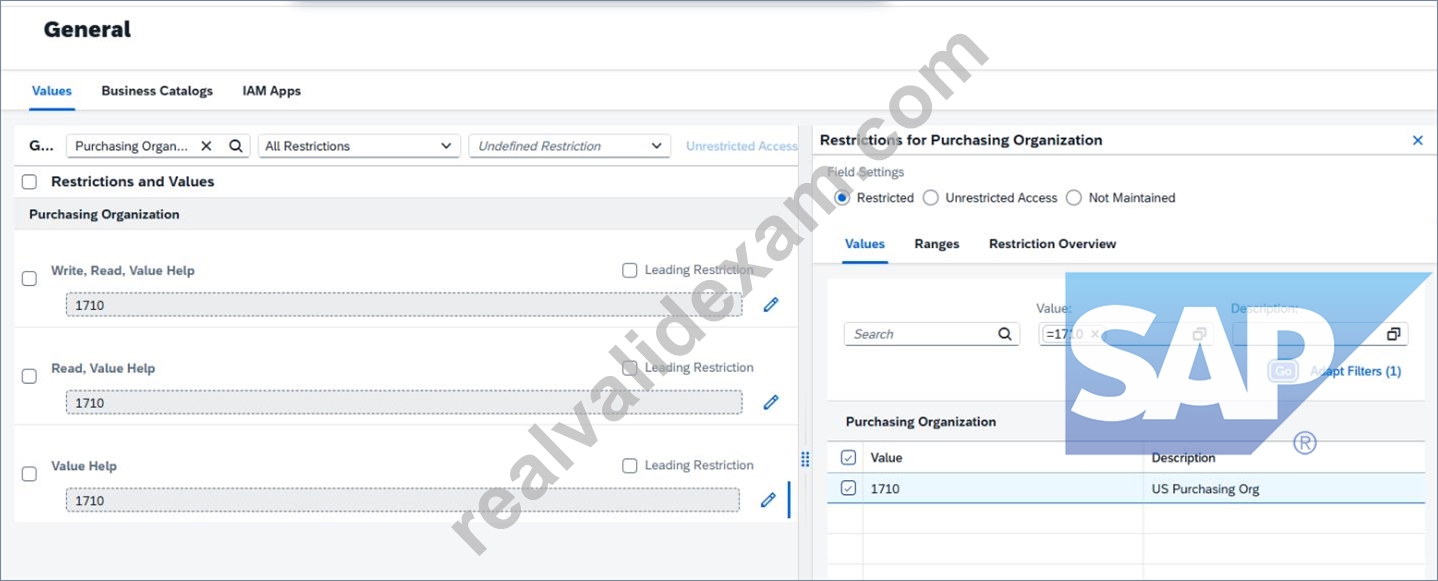Switch to the Business Catalogs tab

[x=157, y=91]
